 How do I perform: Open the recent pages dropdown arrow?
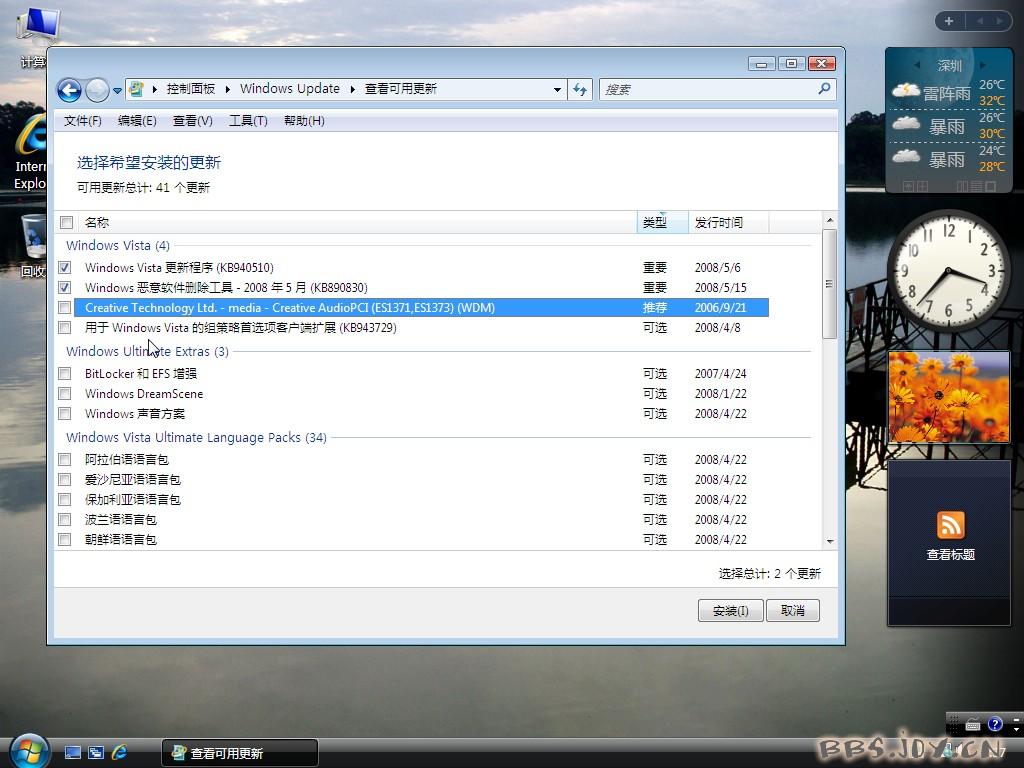coord(117,90)
